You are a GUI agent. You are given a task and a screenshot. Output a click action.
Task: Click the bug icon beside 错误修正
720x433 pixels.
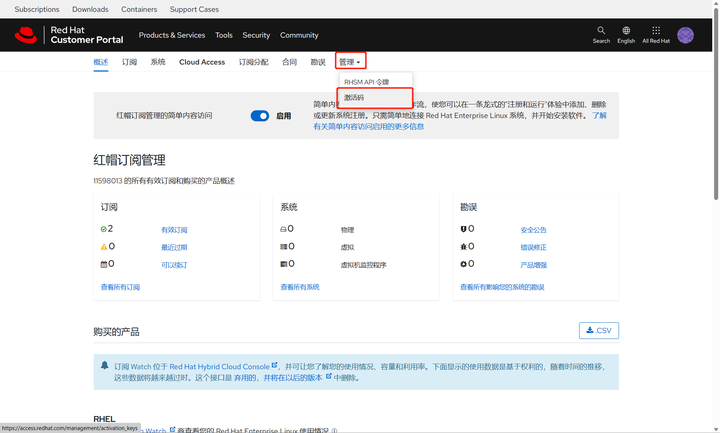click(x=463, y=247)
